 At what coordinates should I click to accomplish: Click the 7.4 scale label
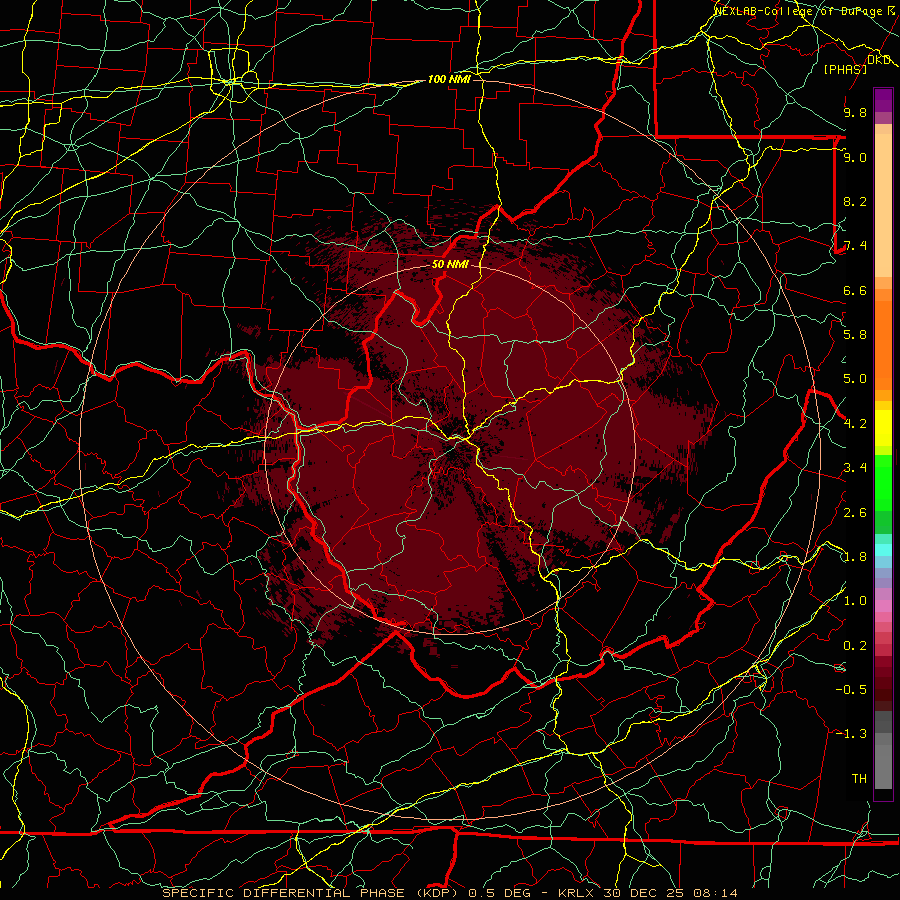click(855, 246)
